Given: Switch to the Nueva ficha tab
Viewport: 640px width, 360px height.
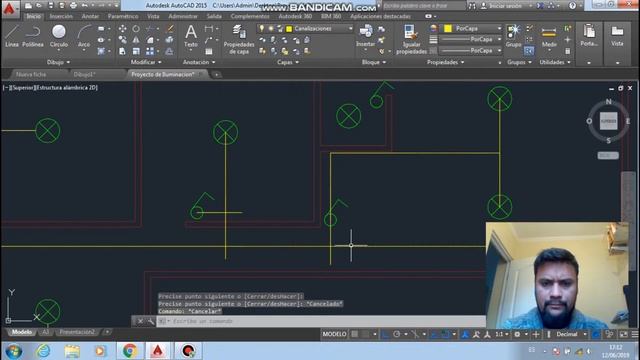Looking at the screenshot, I should (x=31, y=75).
